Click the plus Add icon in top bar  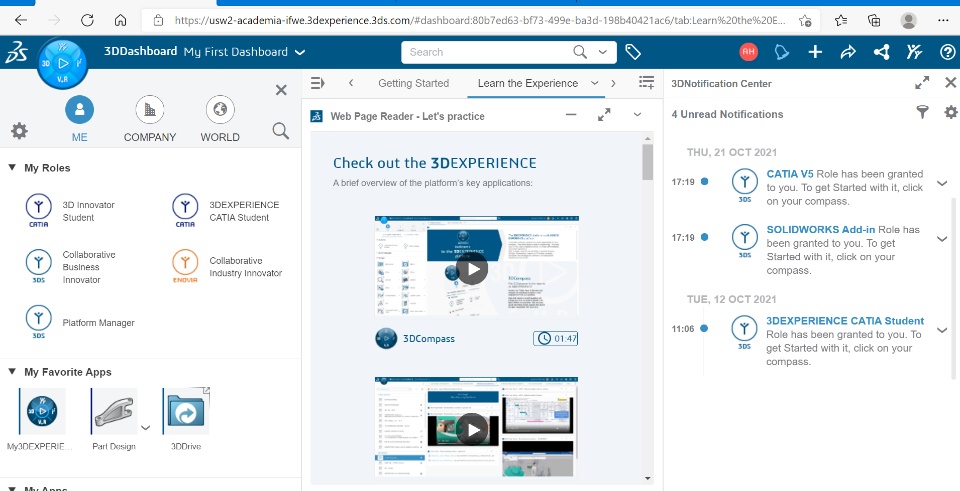tap(815, 52)
